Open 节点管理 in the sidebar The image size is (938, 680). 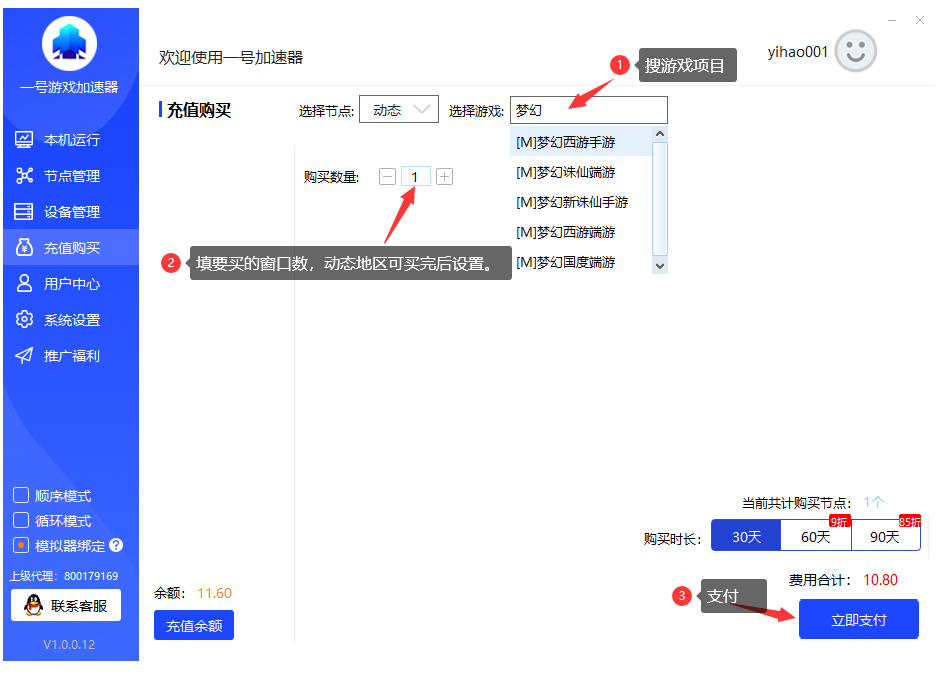pyautogui.click(x=71, y=176)
